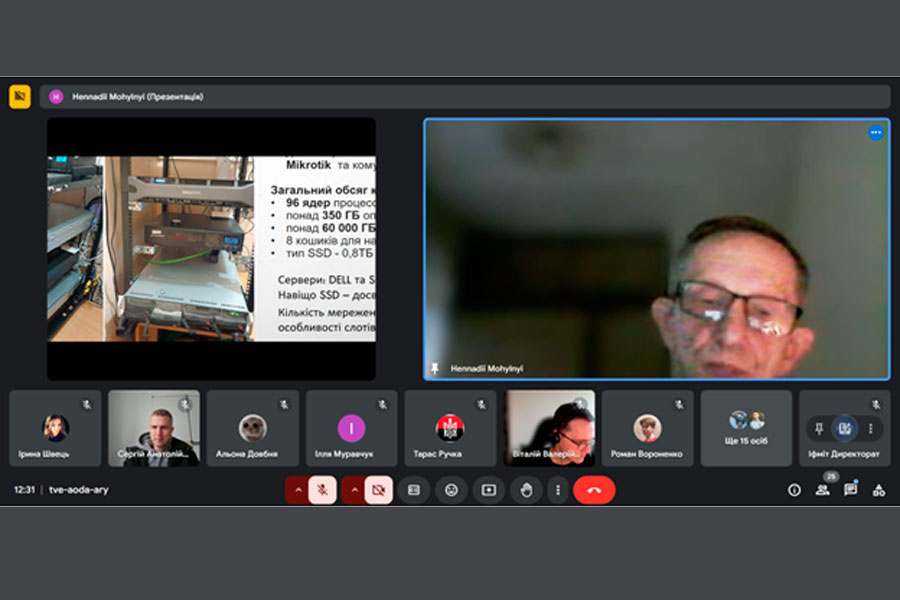Click the muted mic indicator on Роман Вороненко tile
The image size is (900, 600).
click(679, 404)
